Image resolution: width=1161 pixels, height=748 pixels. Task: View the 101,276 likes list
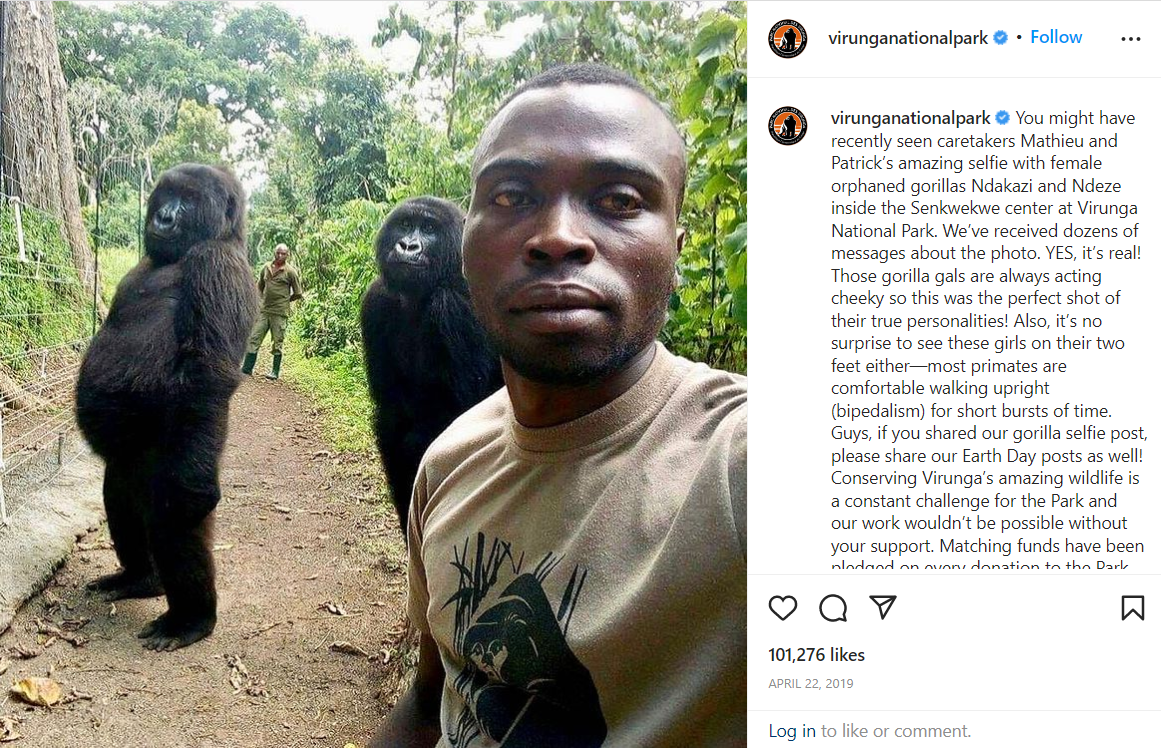point(816,655)
